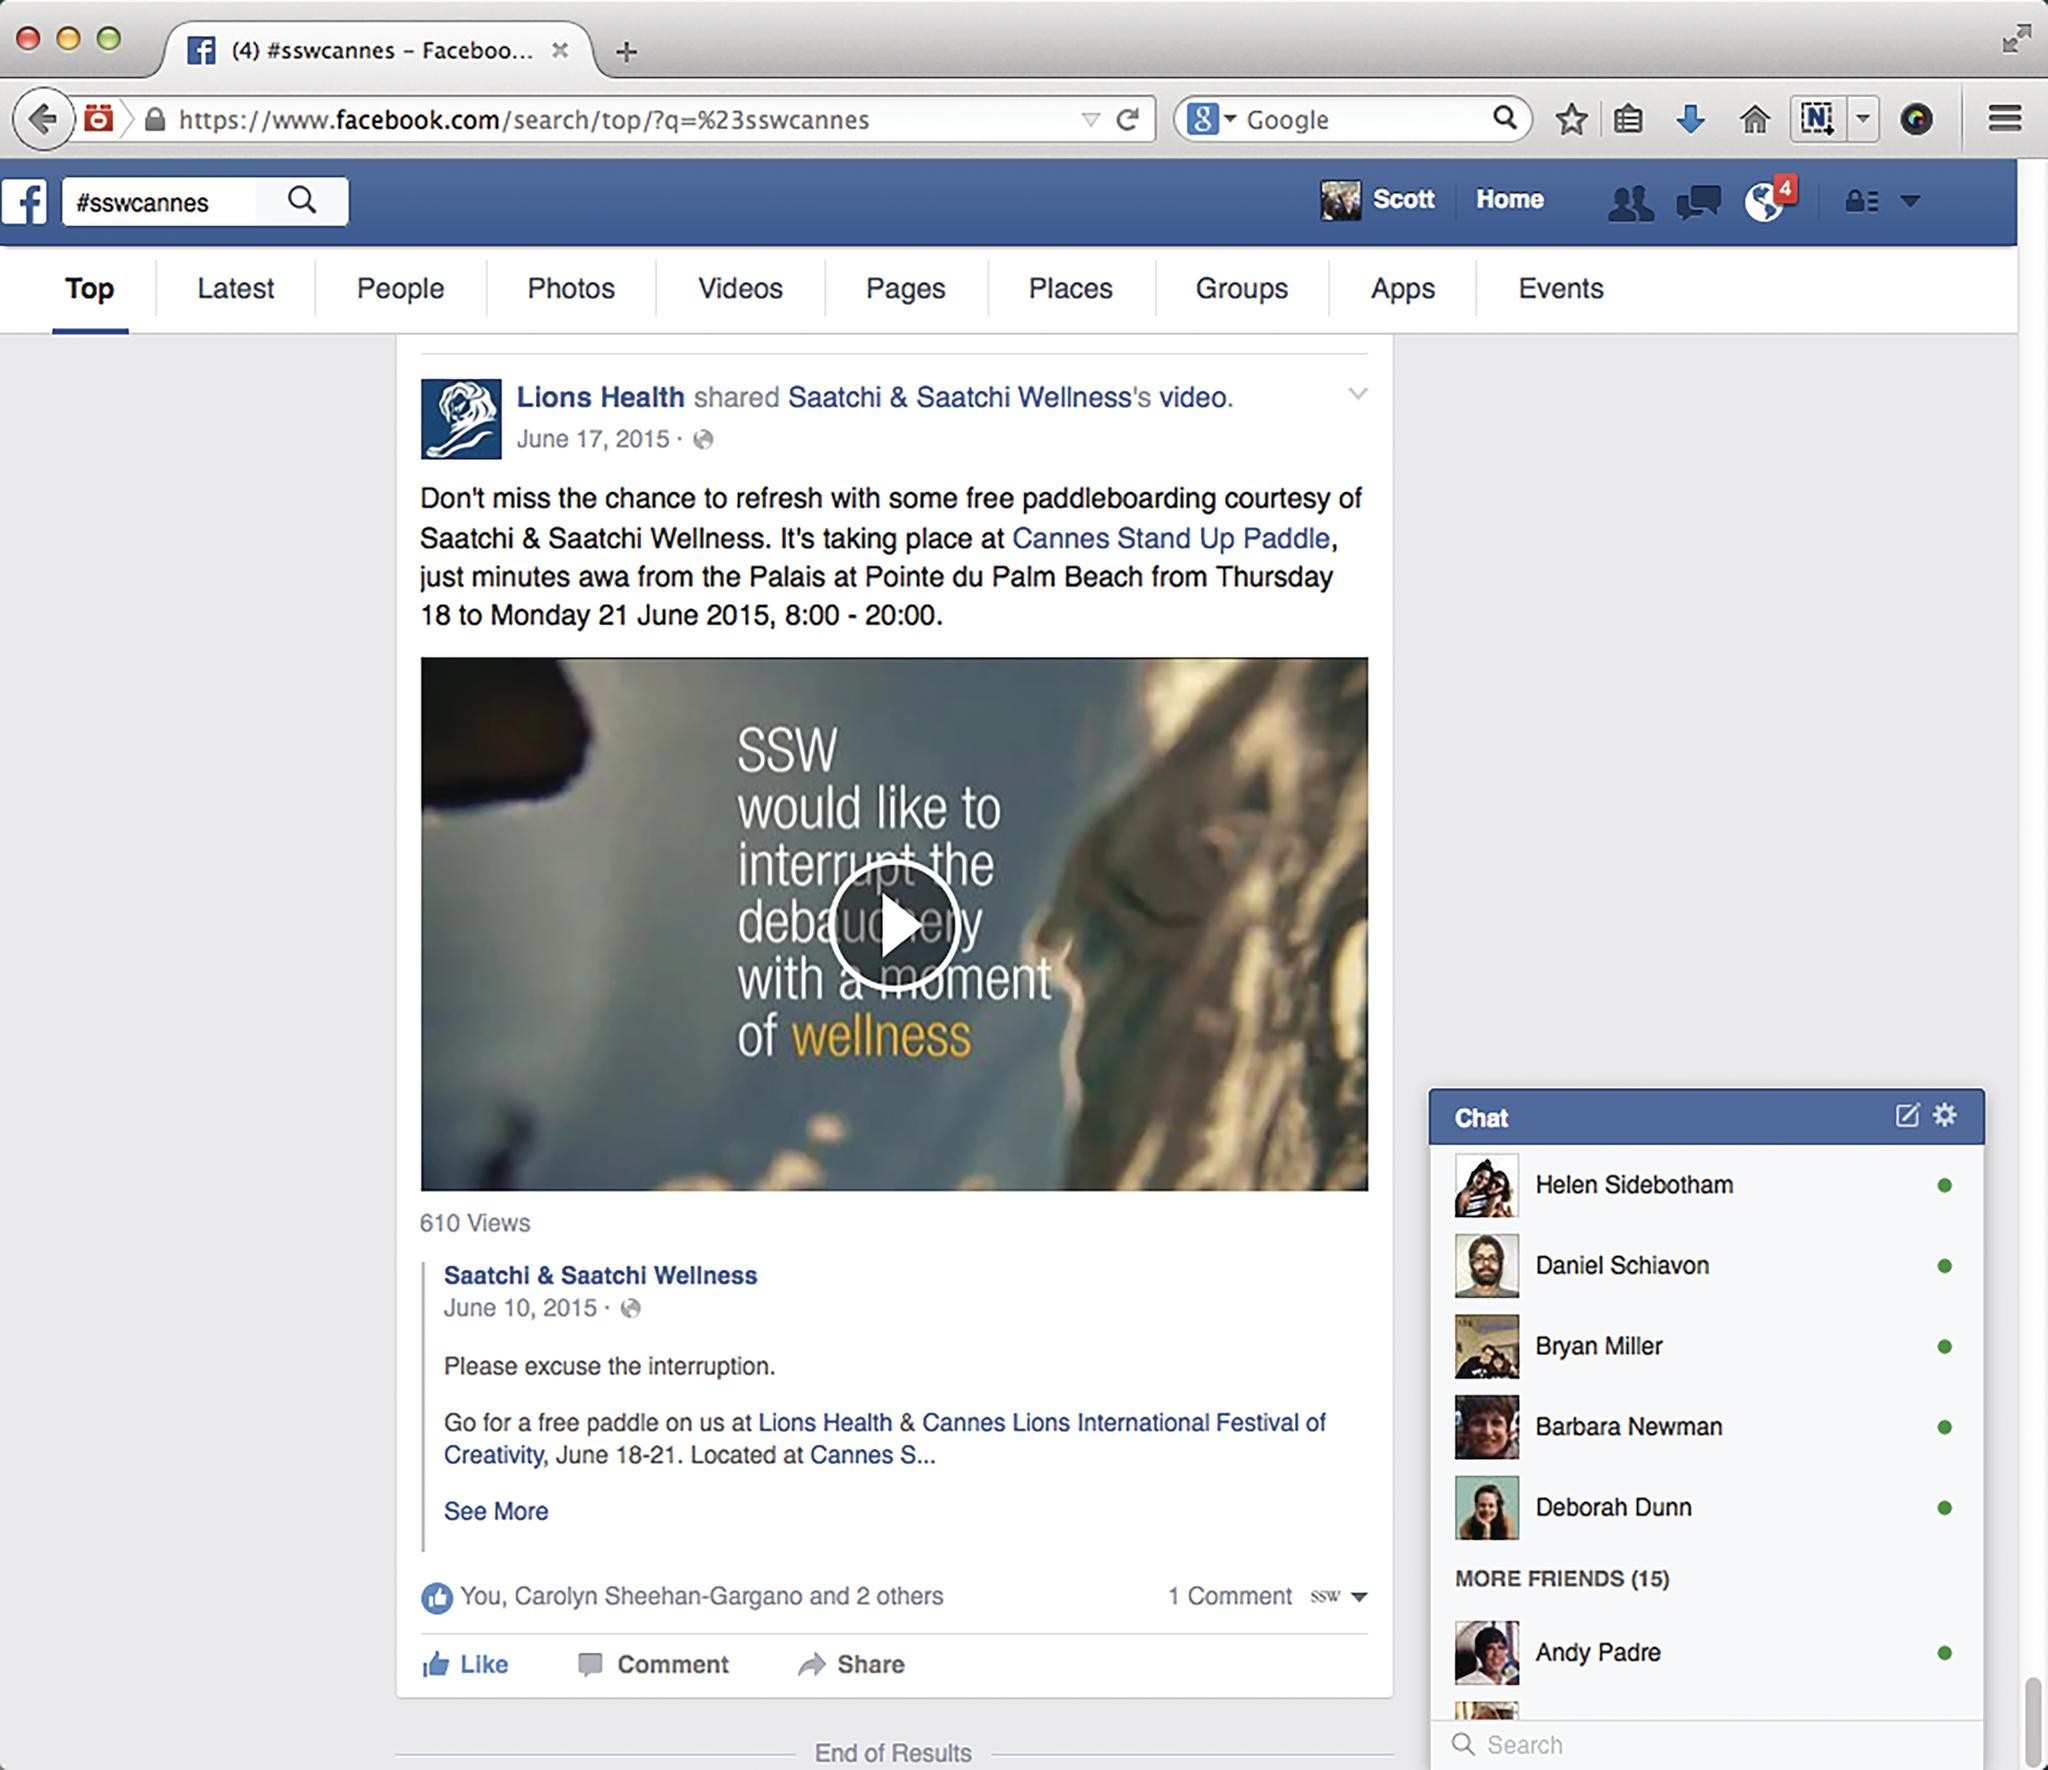Click the Home link in Facebook bar
The width and height of the screenshot is (2048, 1770).
(x=1510, y=200)
